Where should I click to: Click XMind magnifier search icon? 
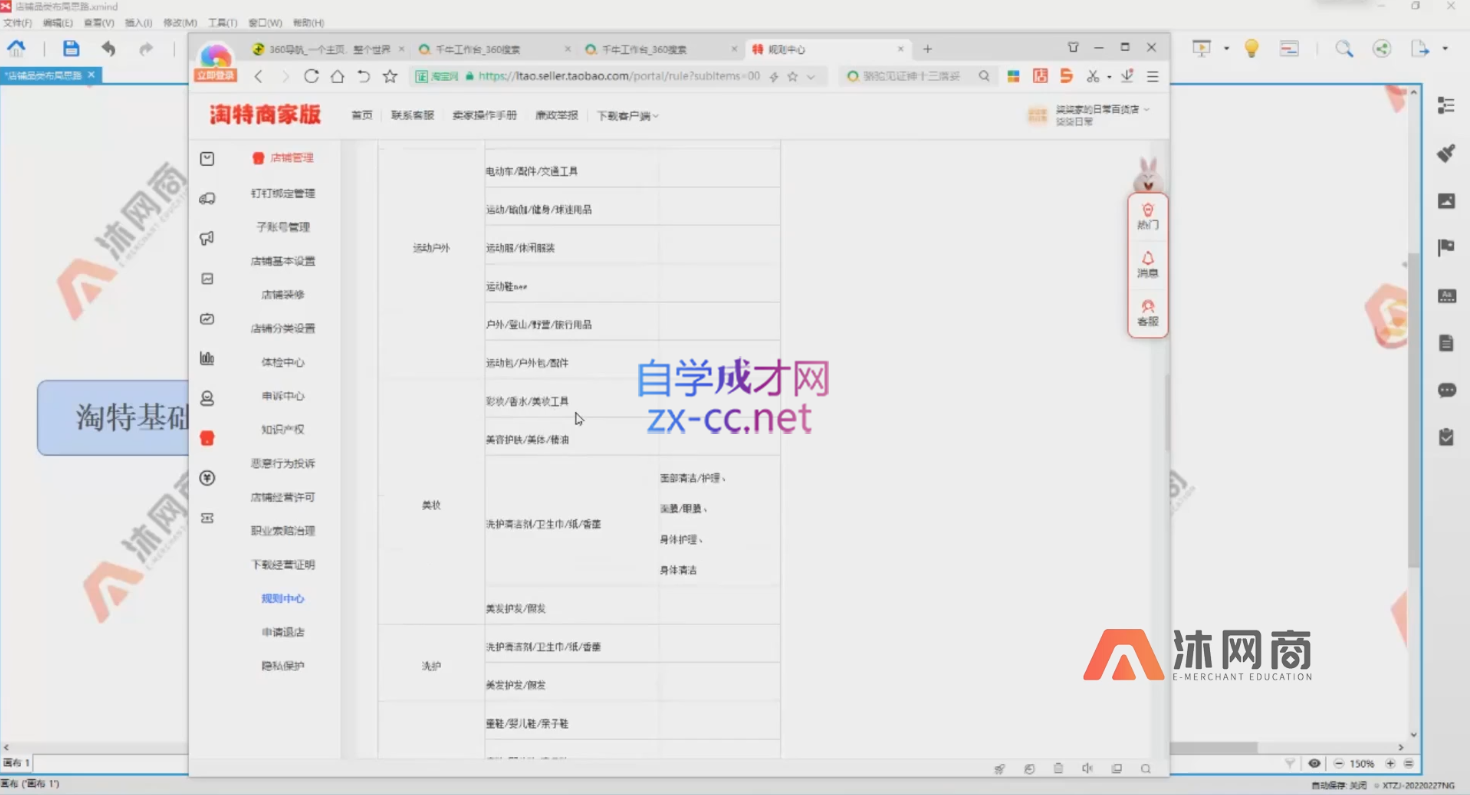tap(1344, 48)
